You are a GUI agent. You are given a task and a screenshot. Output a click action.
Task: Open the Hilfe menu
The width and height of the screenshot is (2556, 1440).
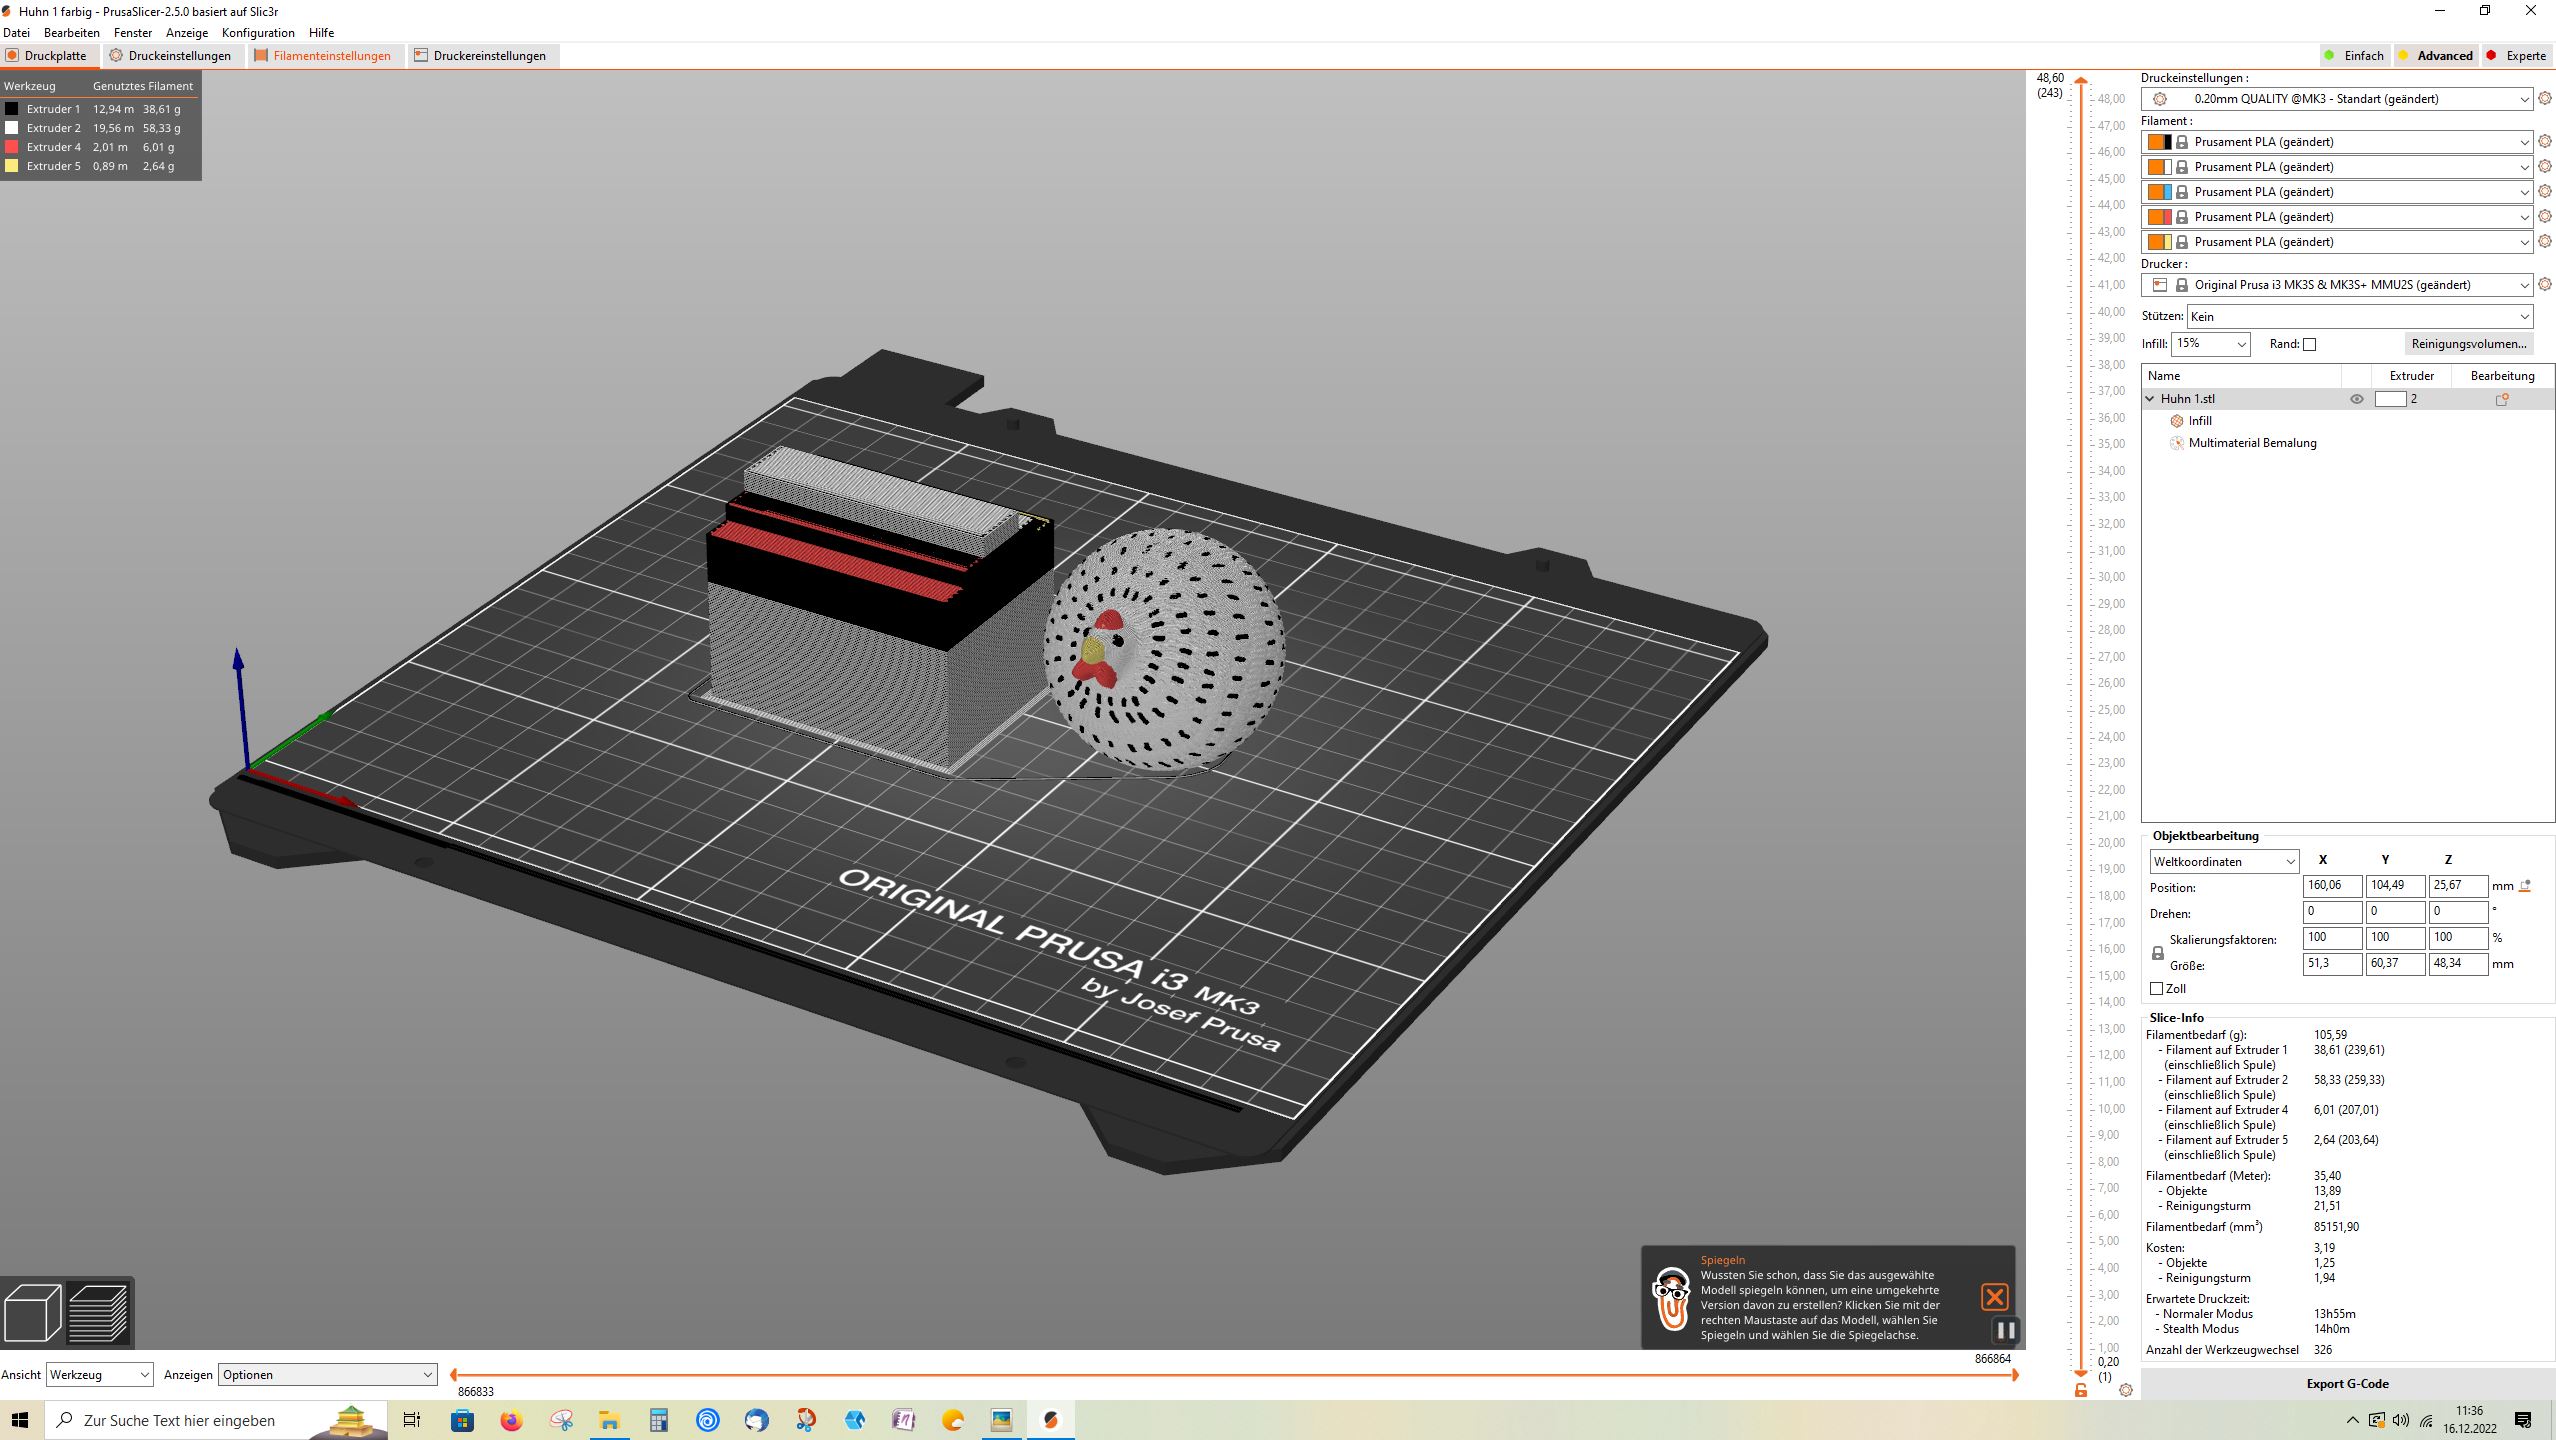pyautogui.click(x=321, y=33)
